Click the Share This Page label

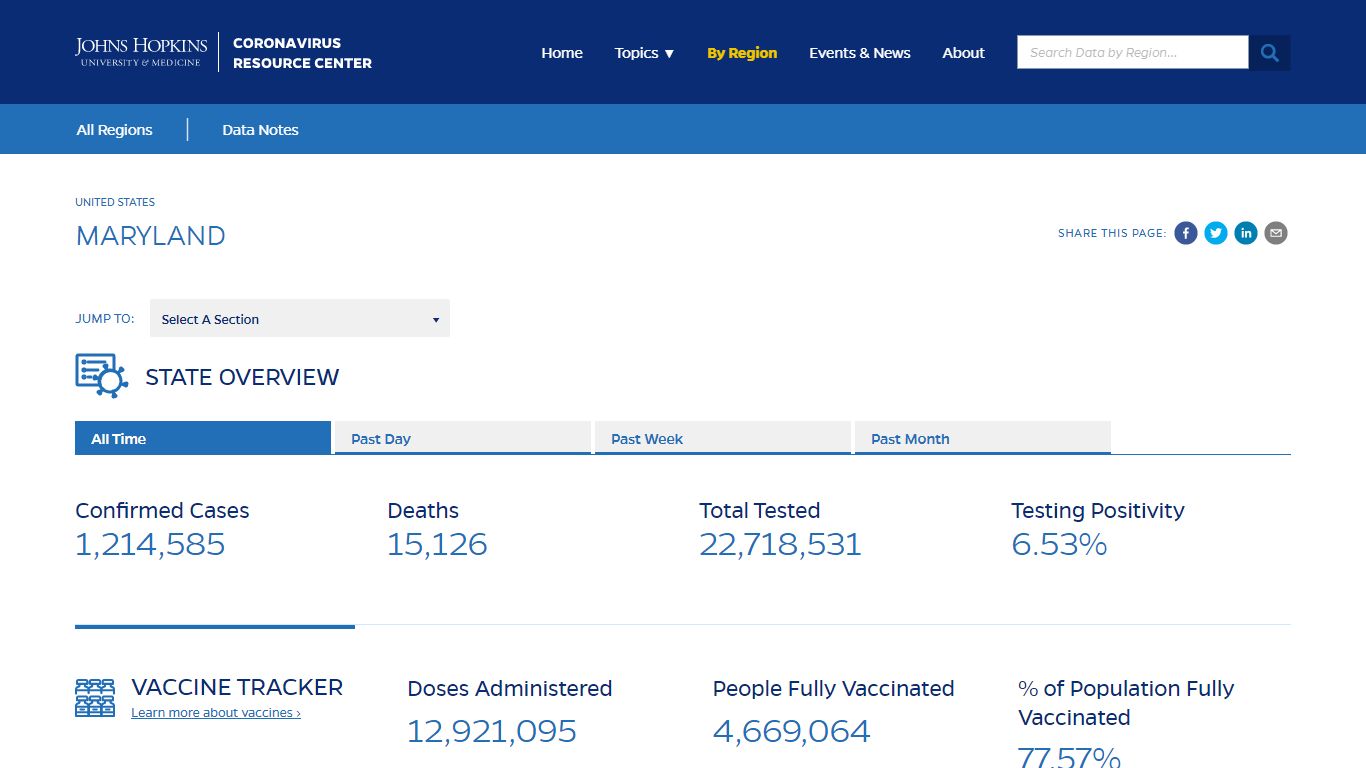click(x=1112, y=233)
